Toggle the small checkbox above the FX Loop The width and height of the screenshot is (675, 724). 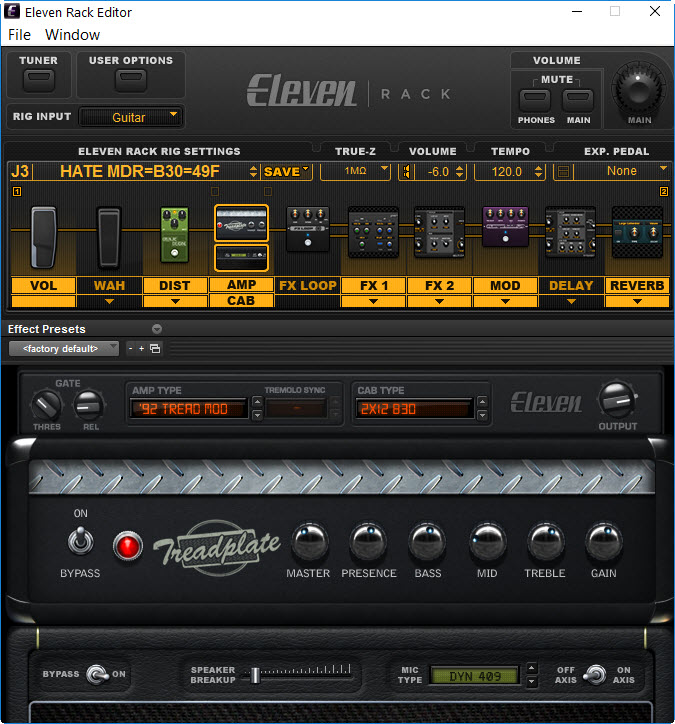click(x=268, y=191)
